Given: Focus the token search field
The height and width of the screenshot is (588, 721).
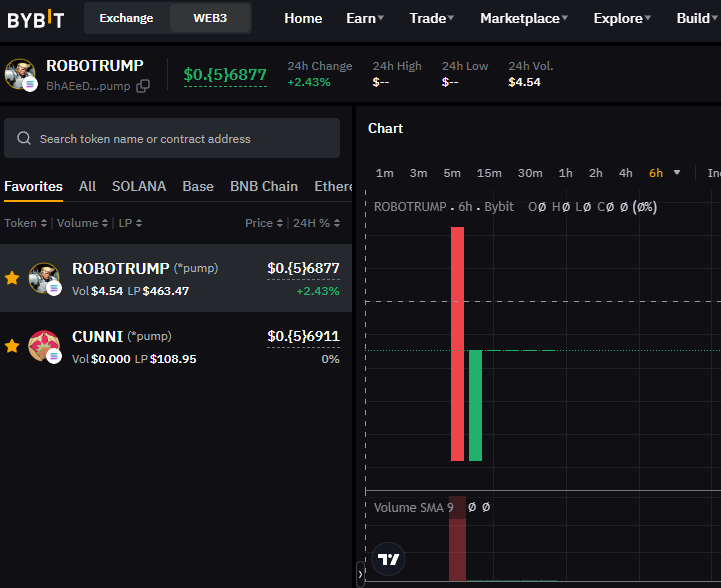Looking at the screenshot, I should 172,138.
